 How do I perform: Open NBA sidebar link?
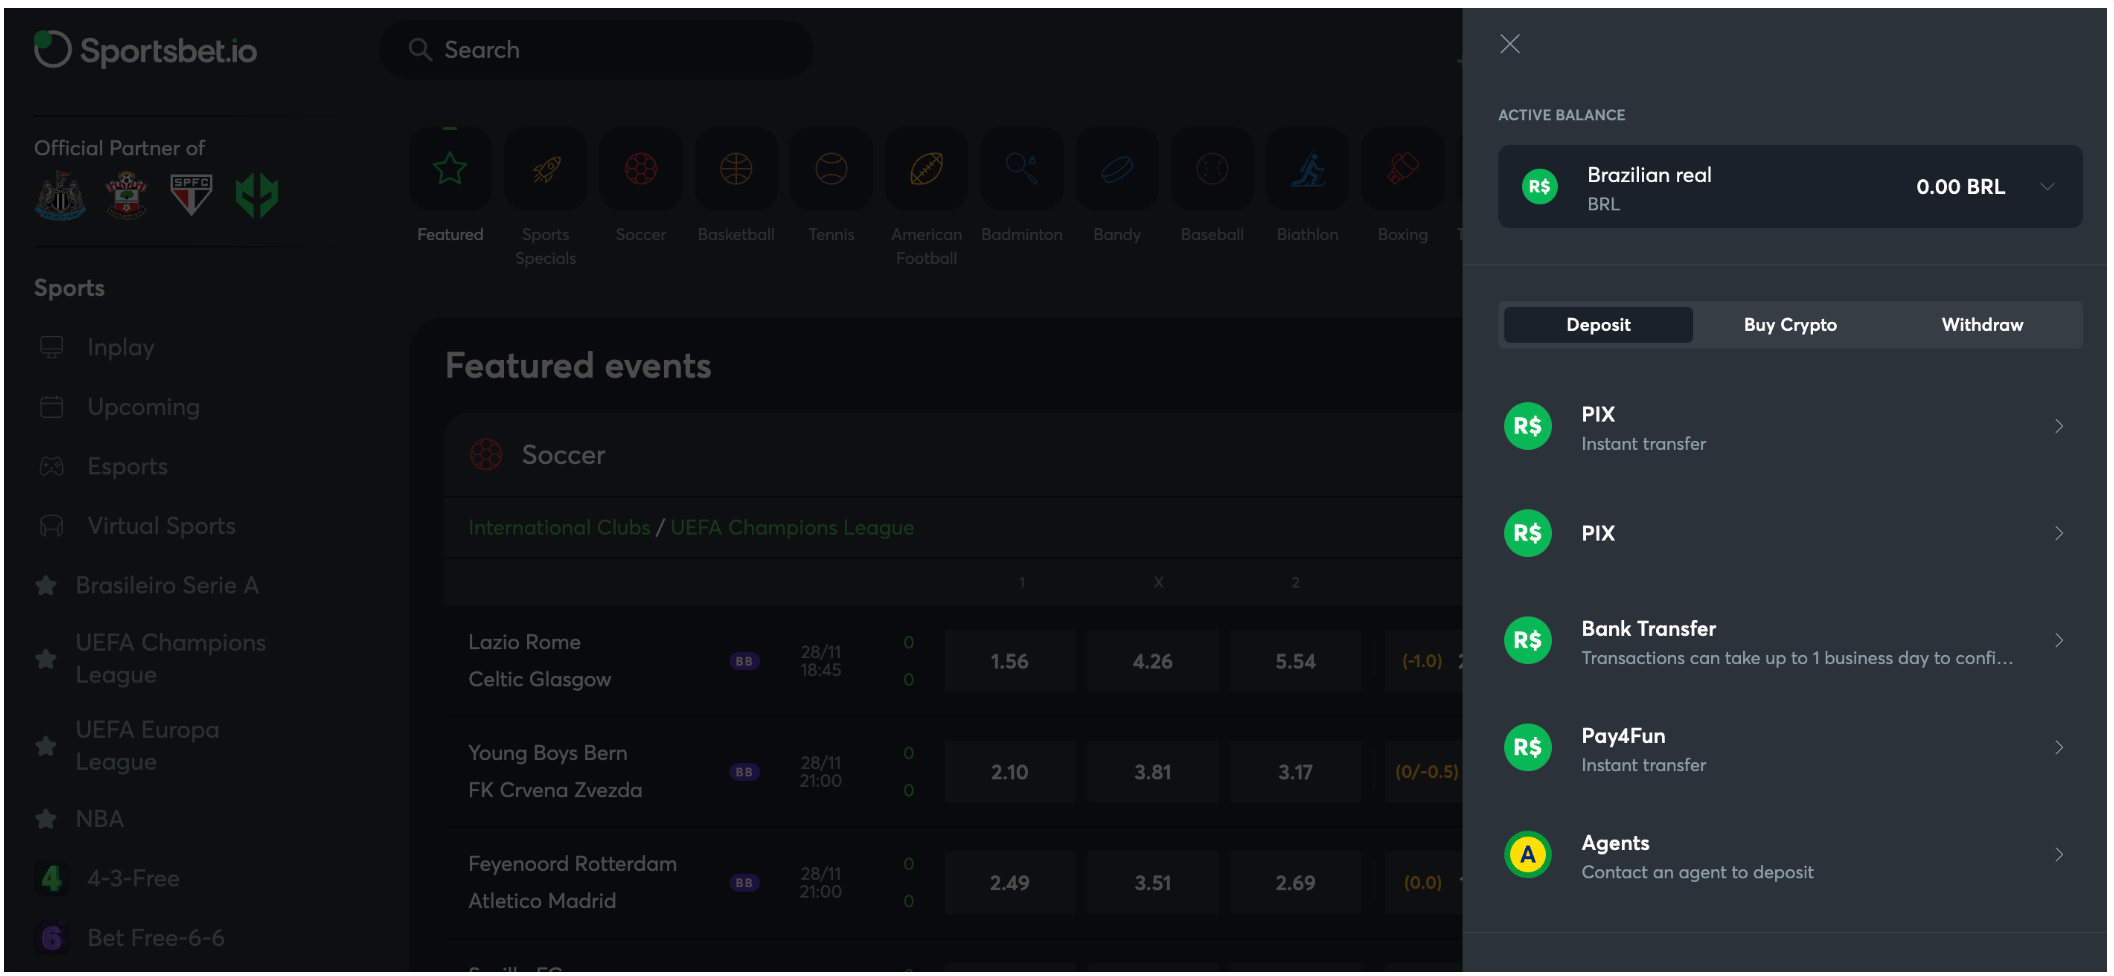pos(80,820)
